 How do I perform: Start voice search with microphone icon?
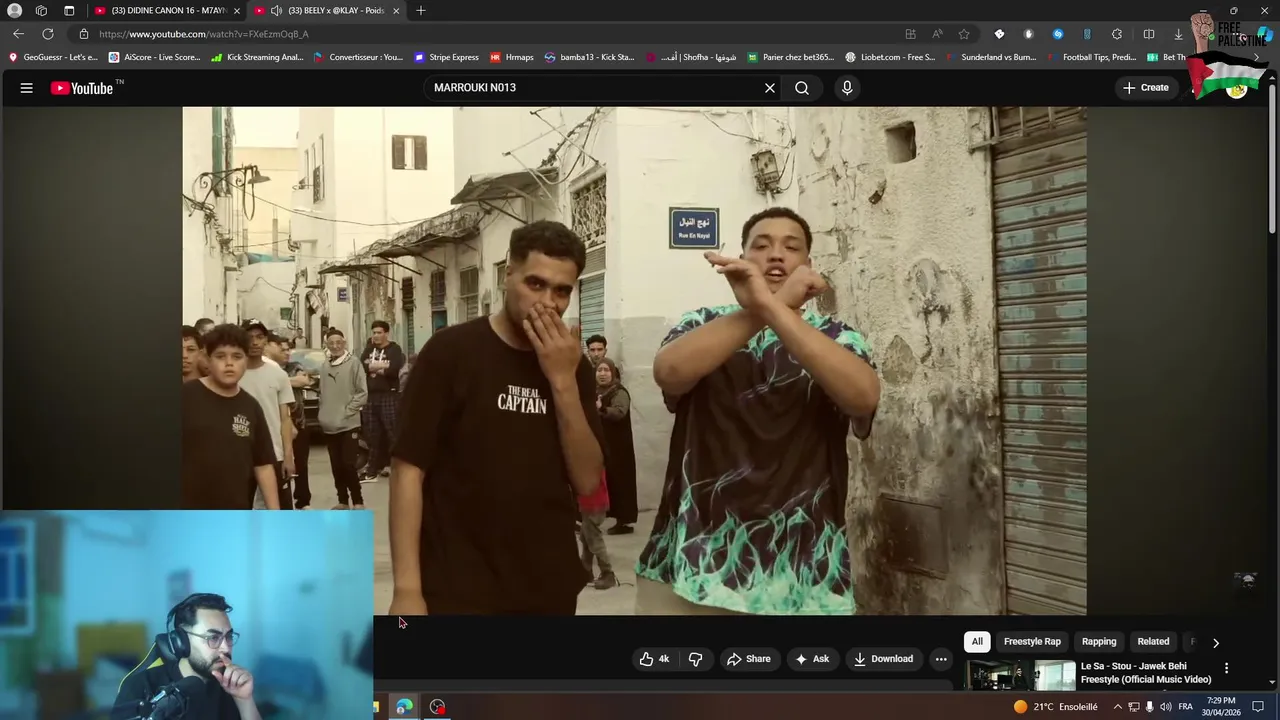847,88
